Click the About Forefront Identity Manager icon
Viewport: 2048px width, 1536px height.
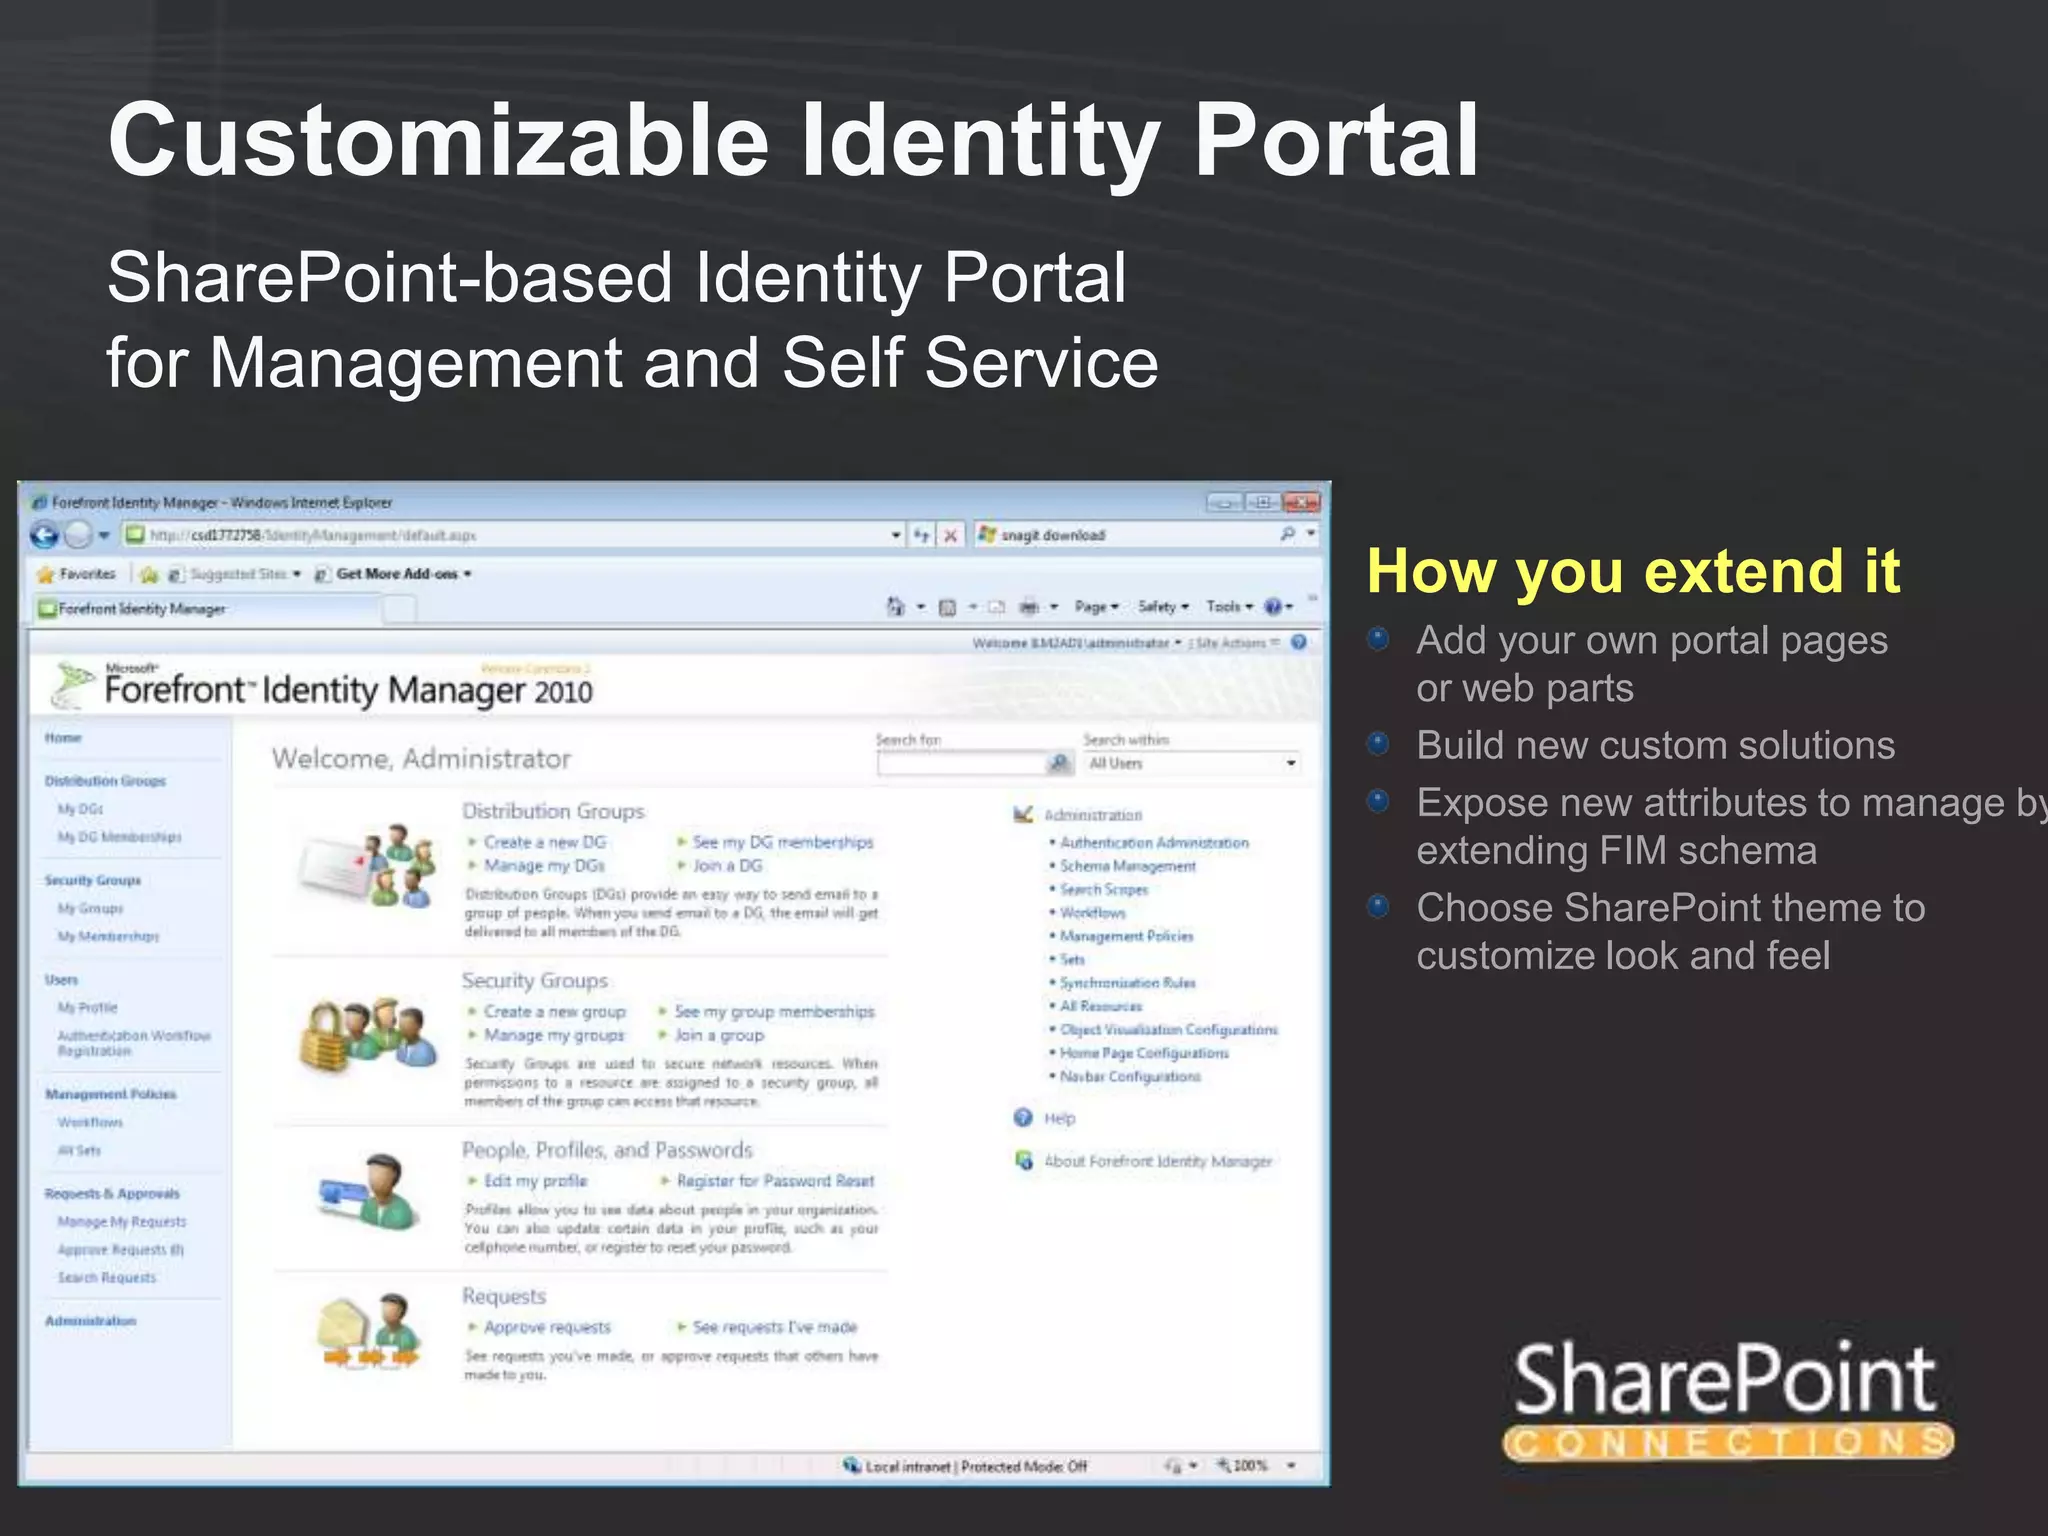(1023, 1160)
